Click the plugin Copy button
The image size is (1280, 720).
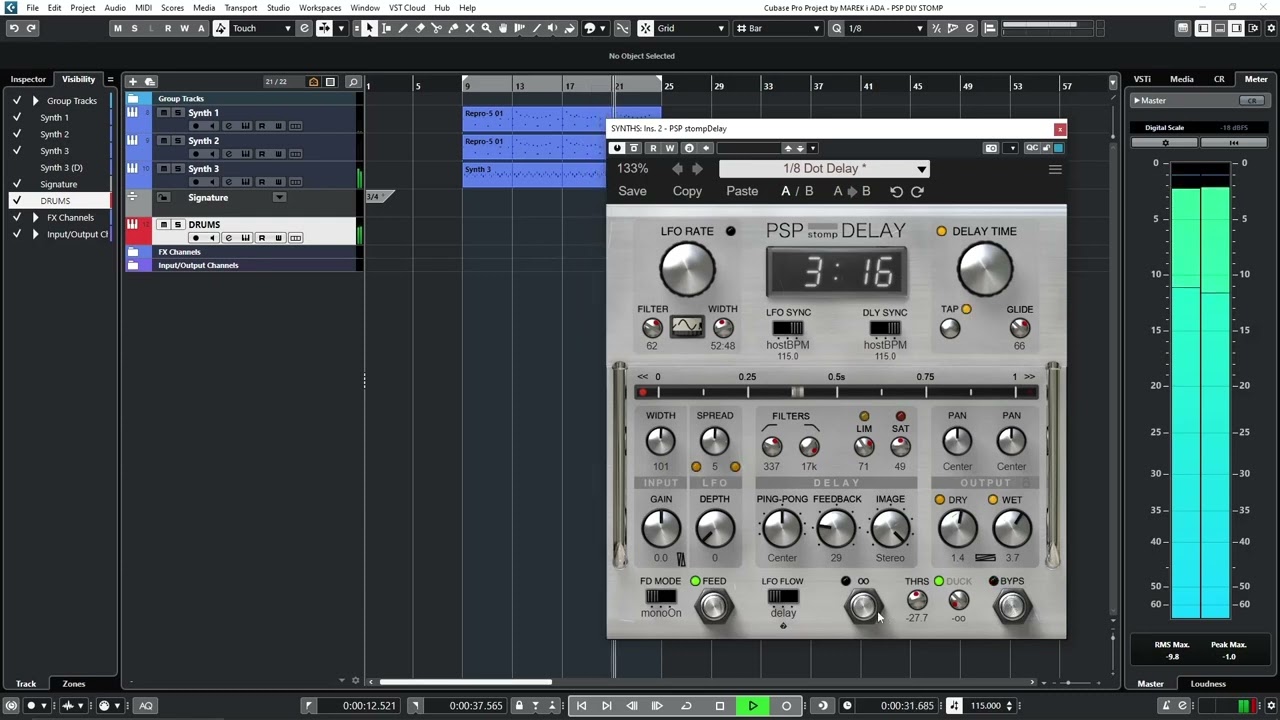(x=687, y=191)
